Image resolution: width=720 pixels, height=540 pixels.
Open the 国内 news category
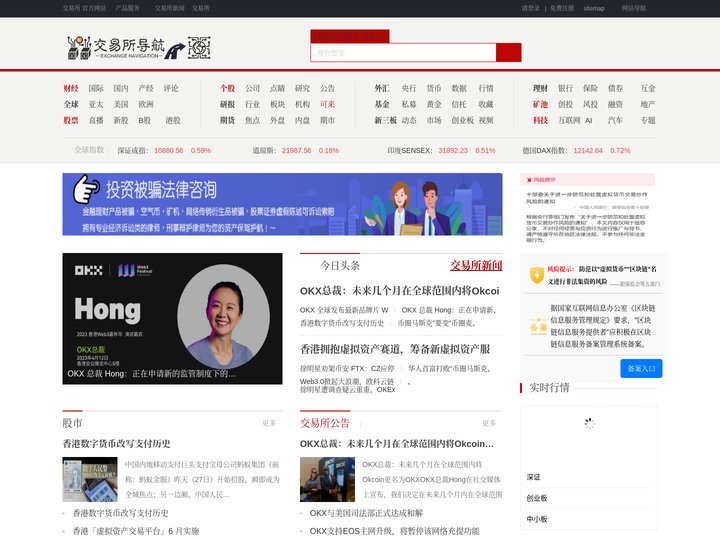(121, 88)
